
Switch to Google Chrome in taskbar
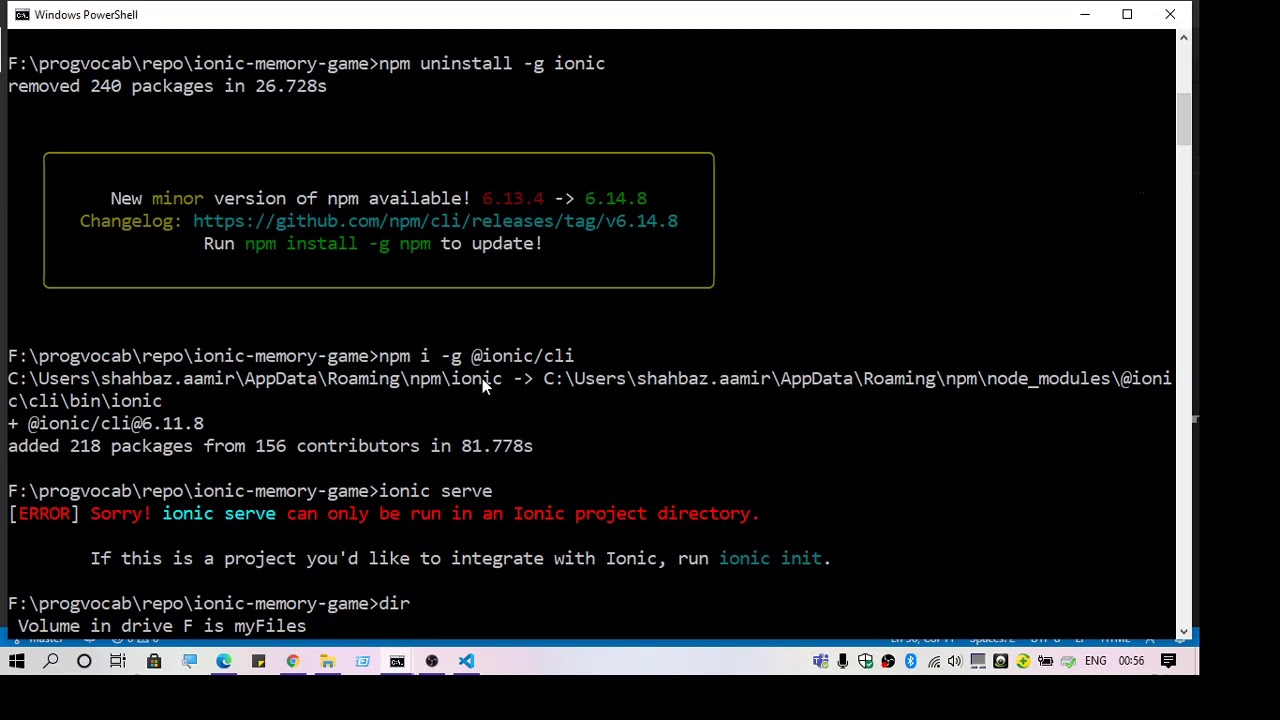[x=292, y=661]
